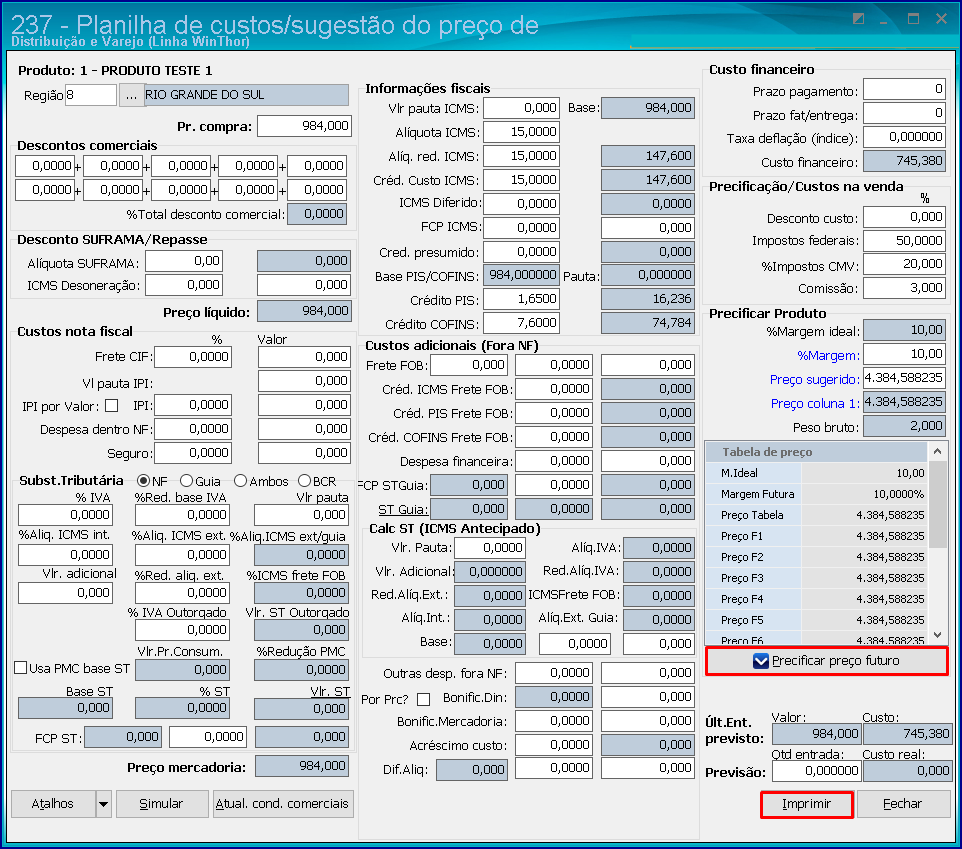Image resolution: width=962 pixels, height=849 pixels.
Task: Click the Taxa deflação (índice) field
Action: 904,137
